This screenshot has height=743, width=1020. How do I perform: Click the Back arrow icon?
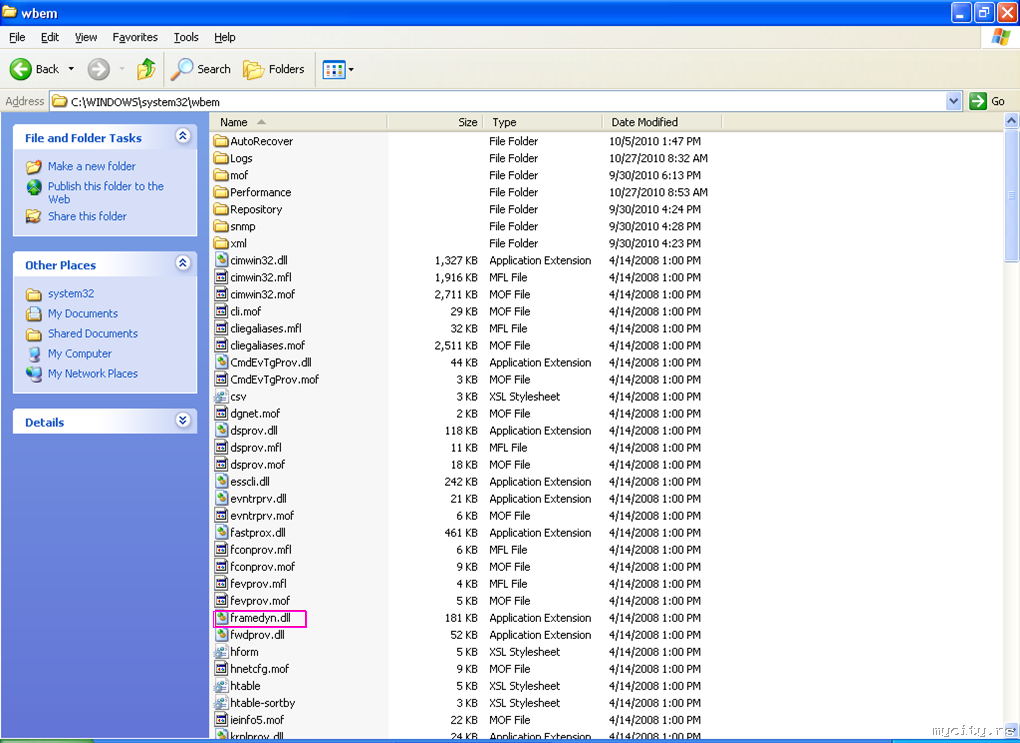point(21,69)
